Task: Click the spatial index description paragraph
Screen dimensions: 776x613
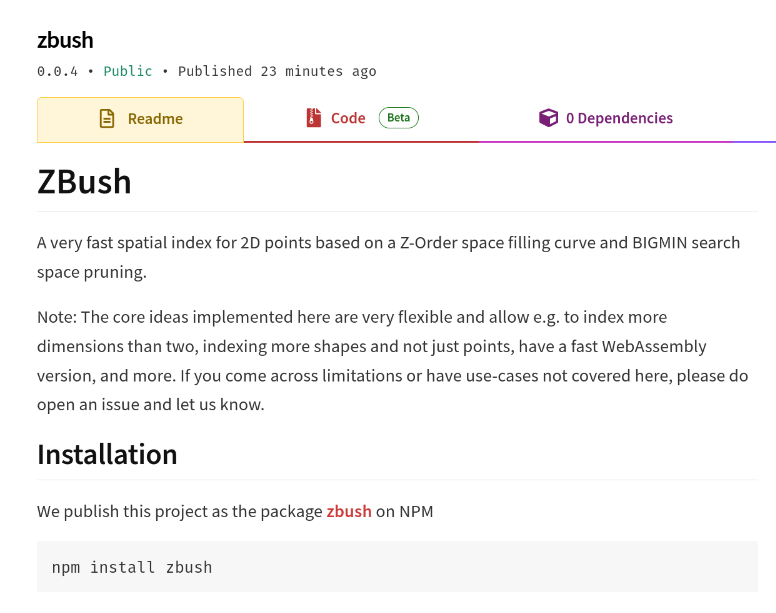Action: (388, 257)
